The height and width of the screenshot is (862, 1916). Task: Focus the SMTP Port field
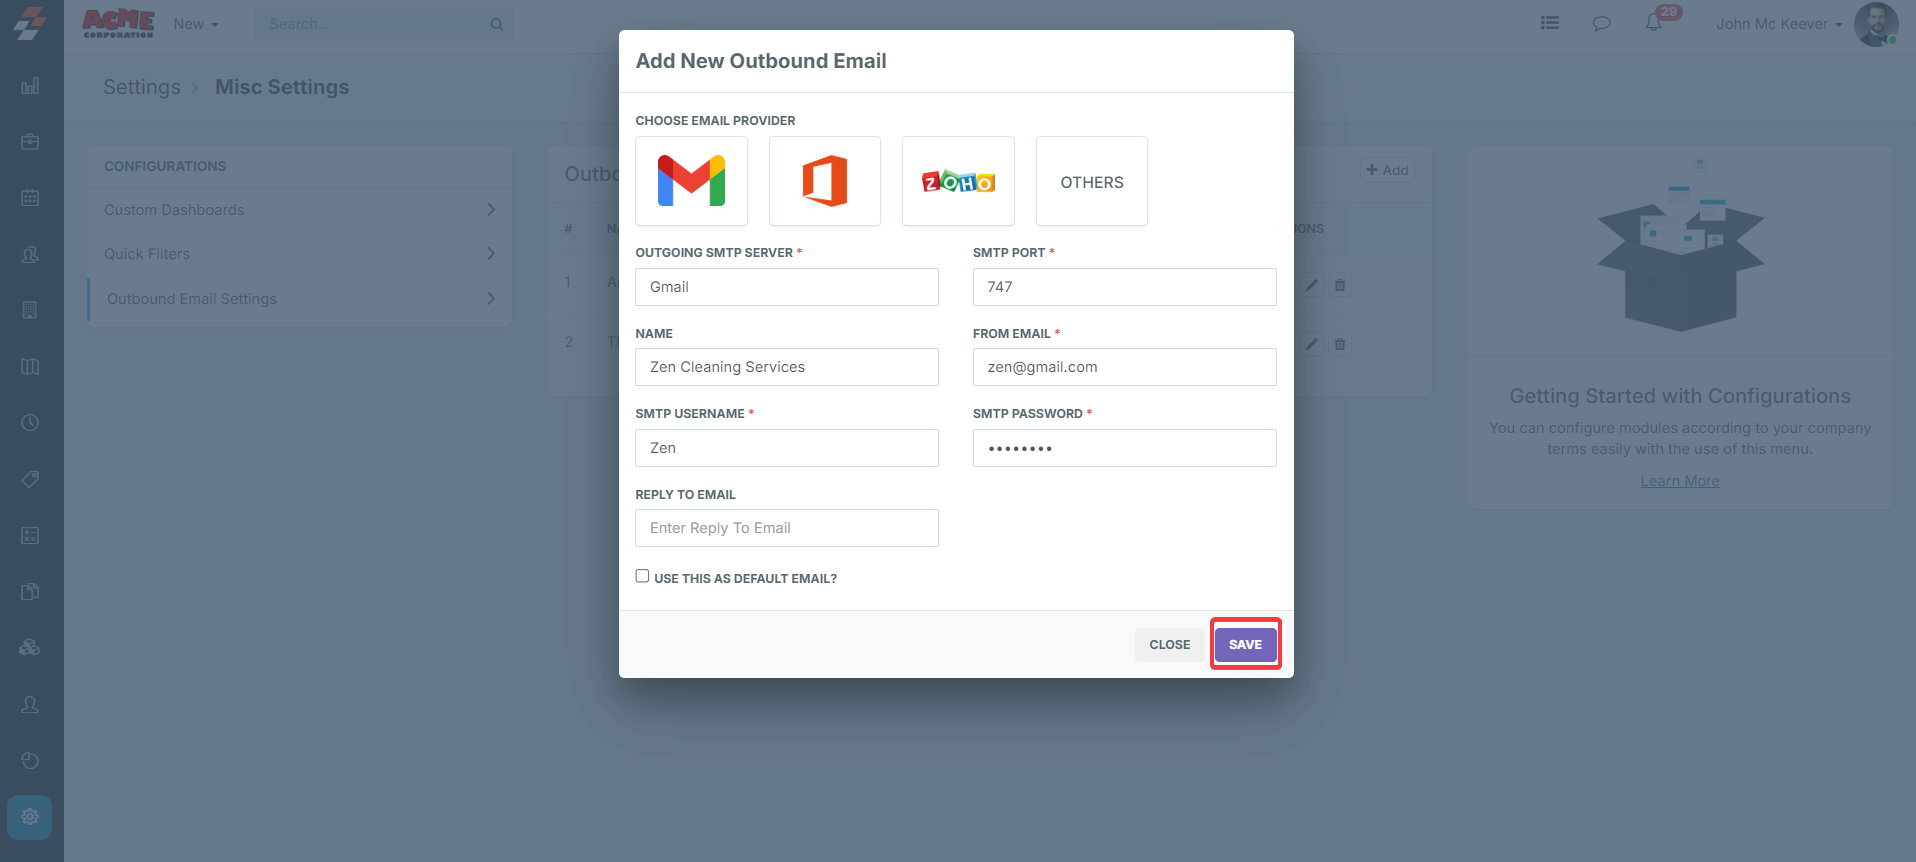tap(1124, 287)
